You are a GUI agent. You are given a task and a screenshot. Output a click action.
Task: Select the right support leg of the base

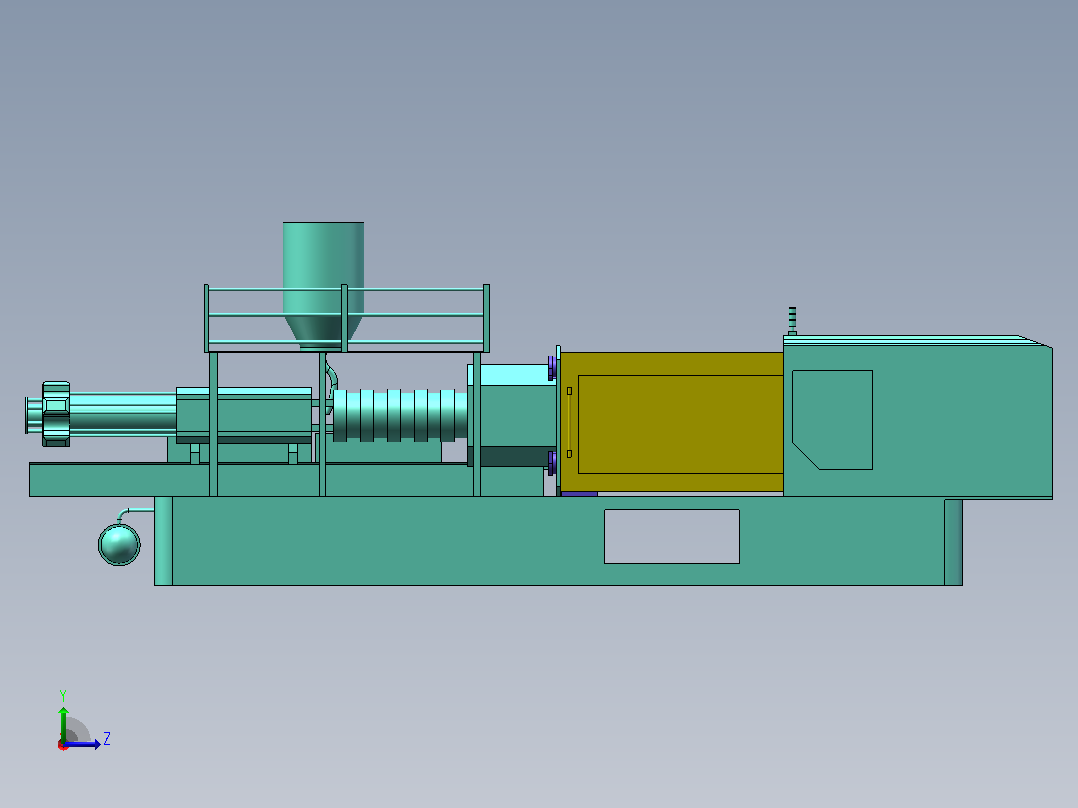point(953,543)
